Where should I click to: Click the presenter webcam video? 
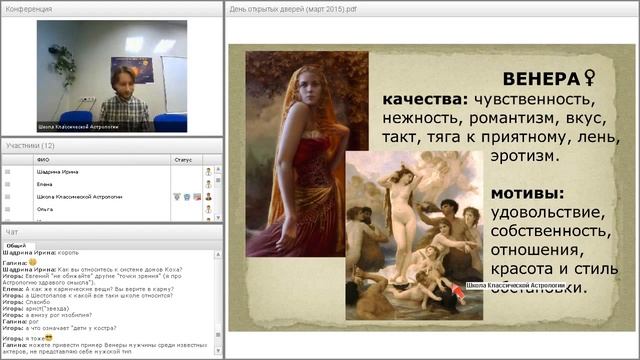[112, 76]
